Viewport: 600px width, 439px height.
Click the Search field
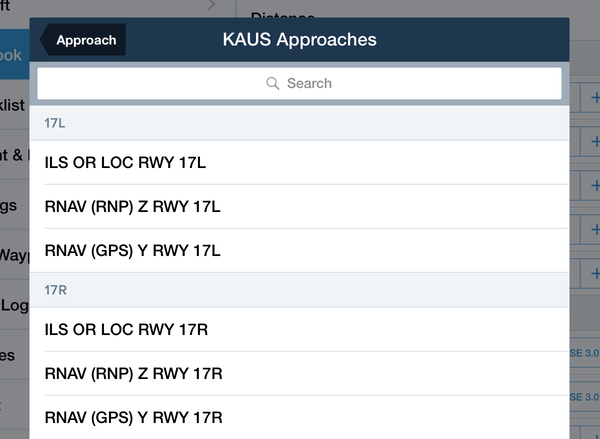click(x=299, y=83)
